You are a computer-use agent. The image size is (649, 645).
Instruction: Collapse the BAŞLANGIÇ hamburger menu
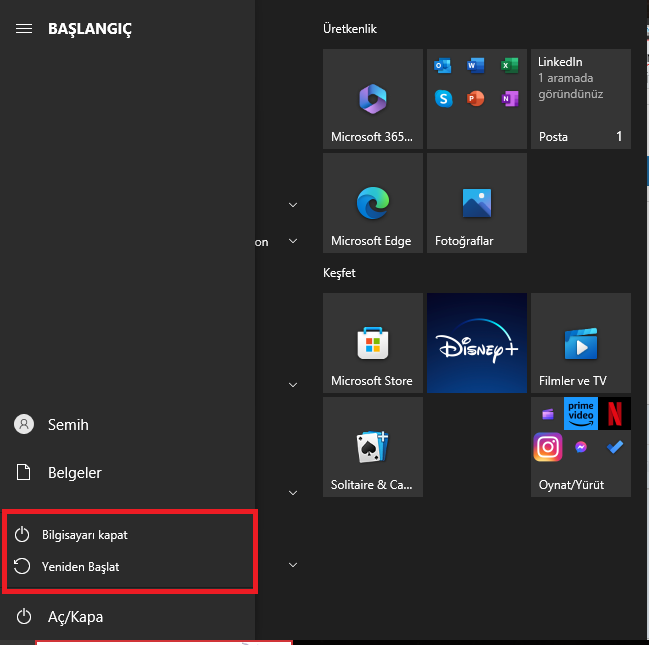tap(24, 29)
